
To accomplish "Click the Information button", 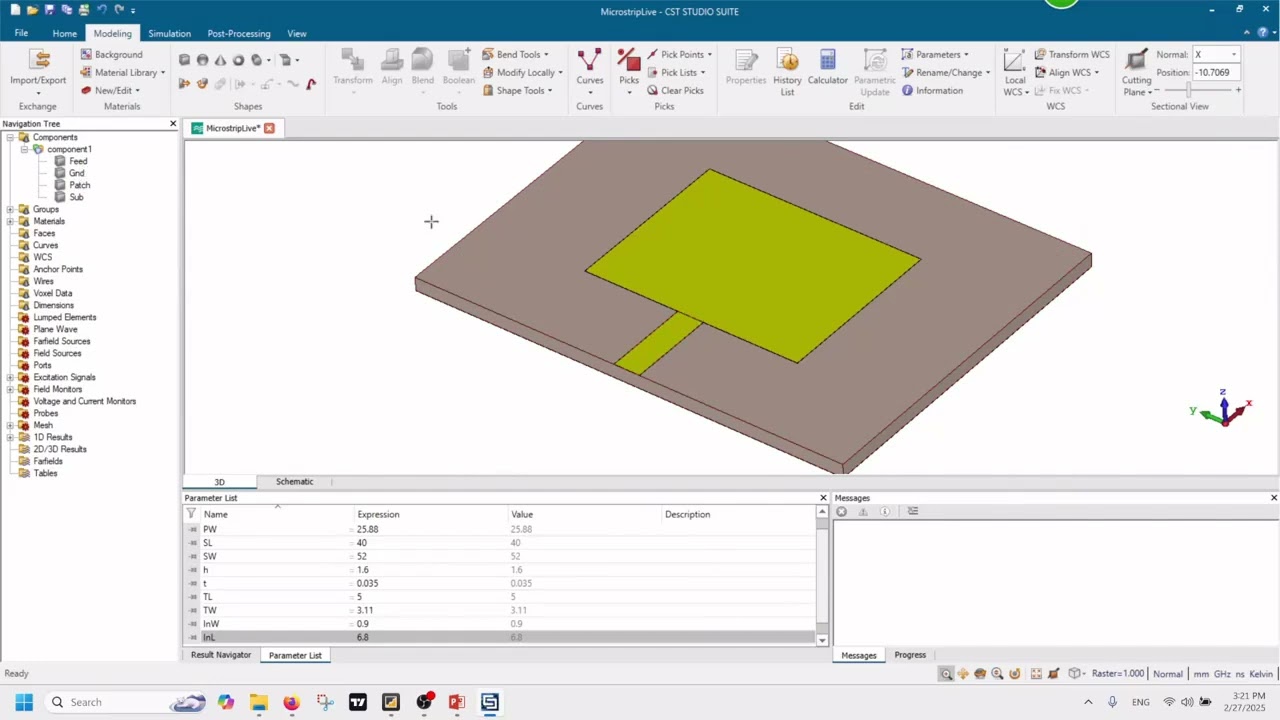I will [932, 90].
